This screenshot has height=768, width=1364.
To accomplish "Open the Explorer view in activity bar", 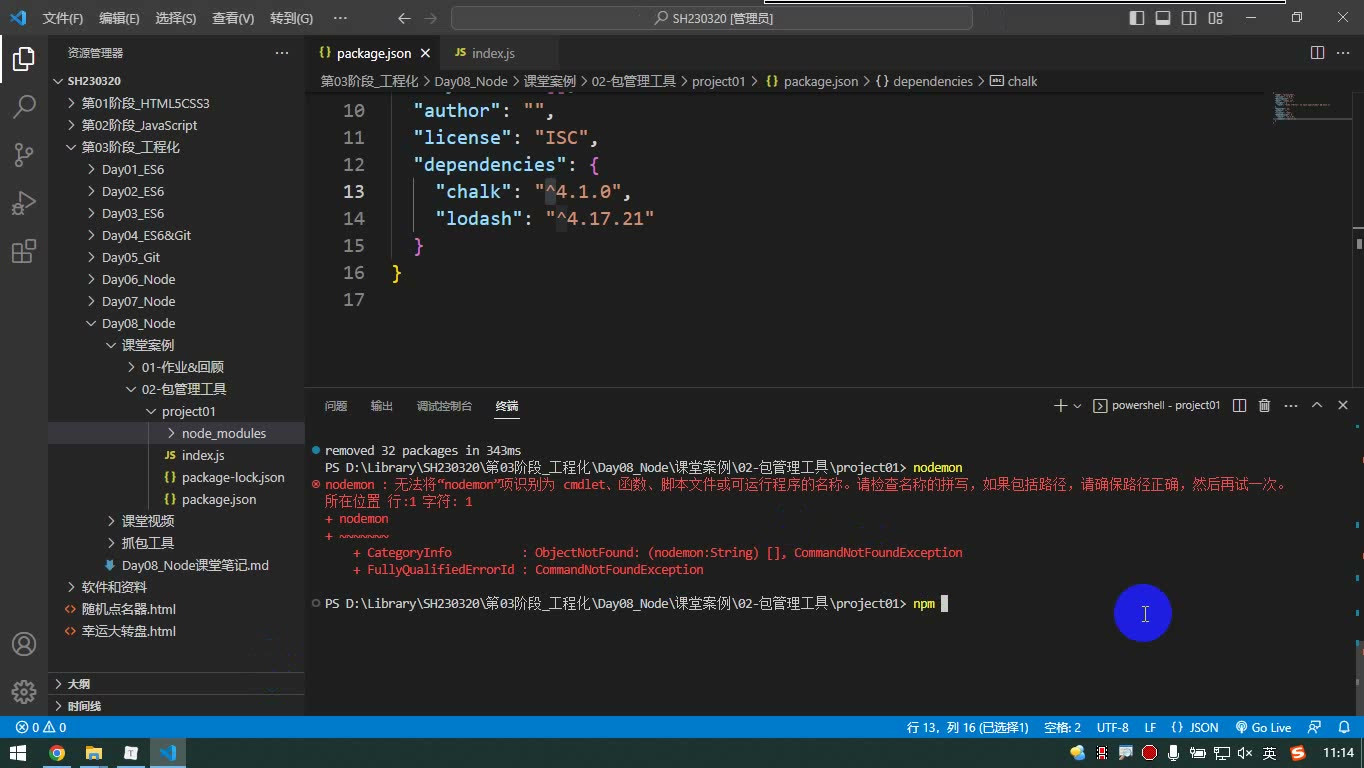I will 24,59.
